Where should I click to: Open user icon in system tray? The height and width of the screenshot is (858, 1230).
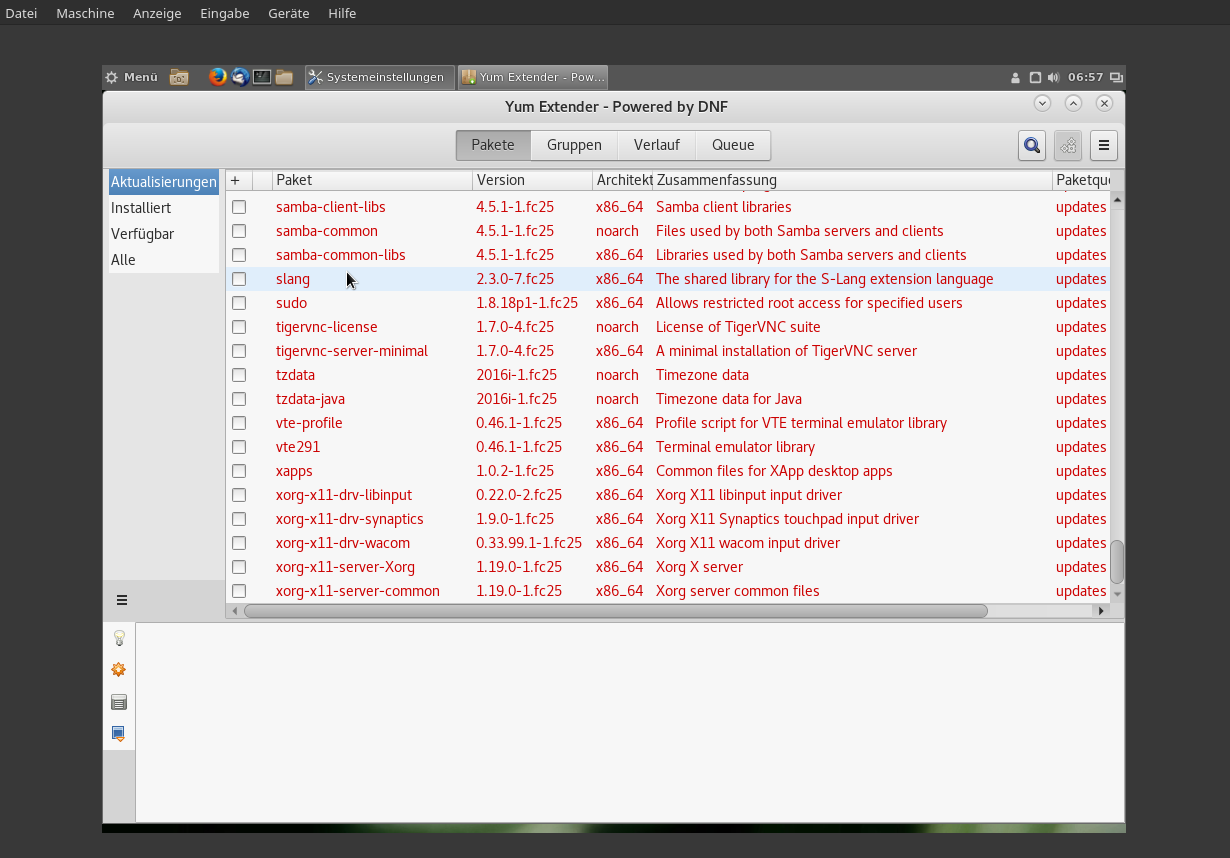pos(1016,77)
